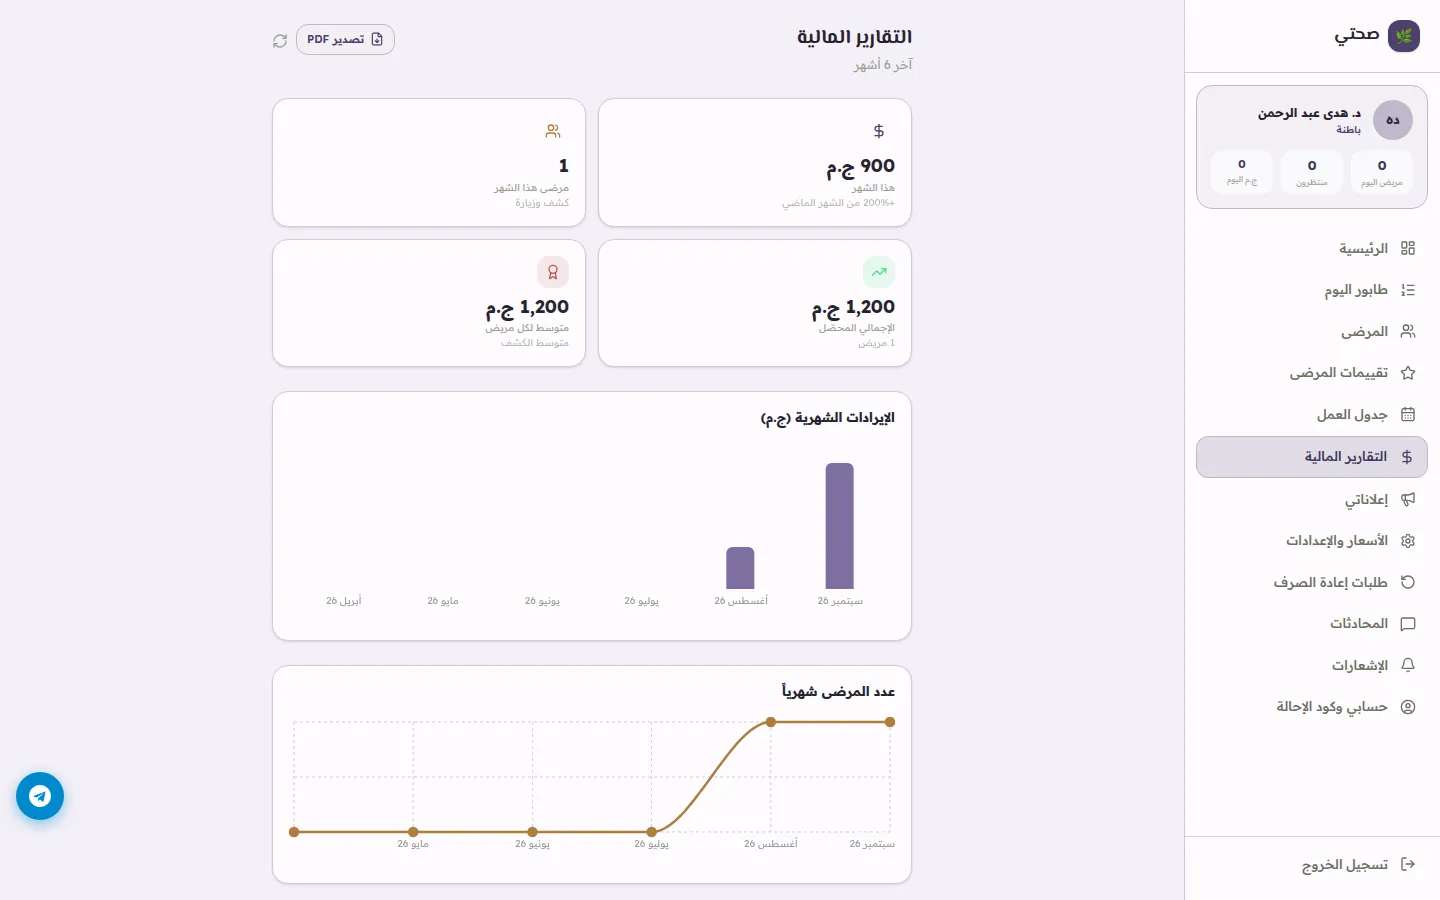1440x900 pixels.
Task: Export the financial report as PDF
Action: pos(345,40)
